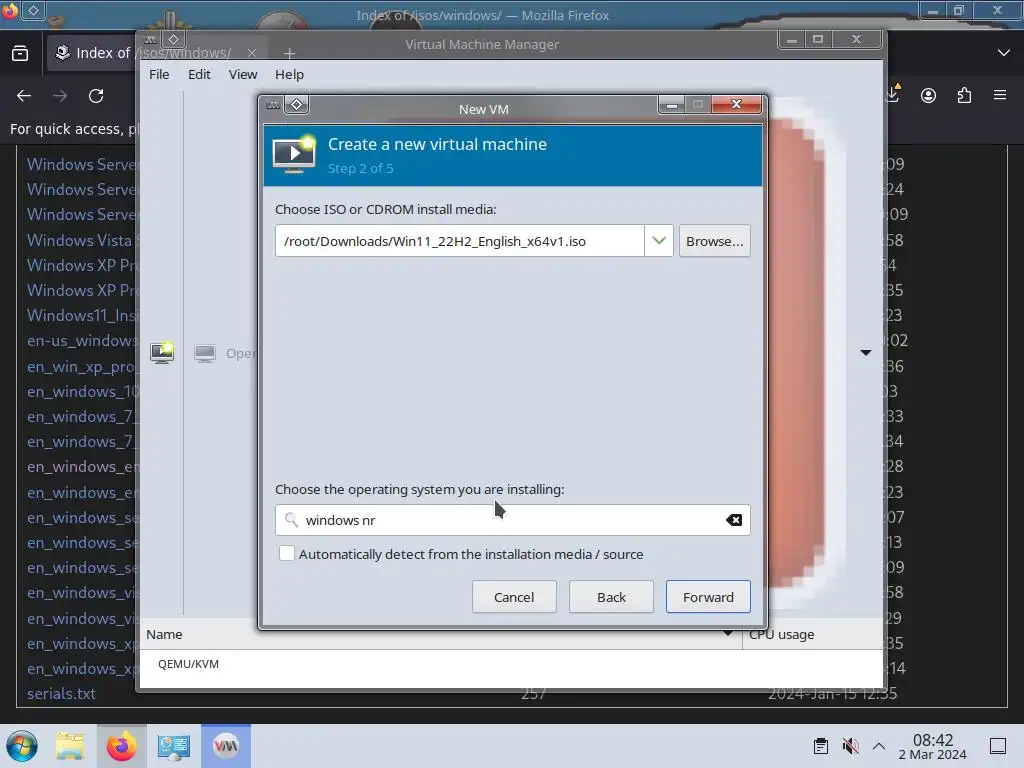Open the serials.txt link
The height and width of the screenshot is (768, 1024).
click(61, 694)
